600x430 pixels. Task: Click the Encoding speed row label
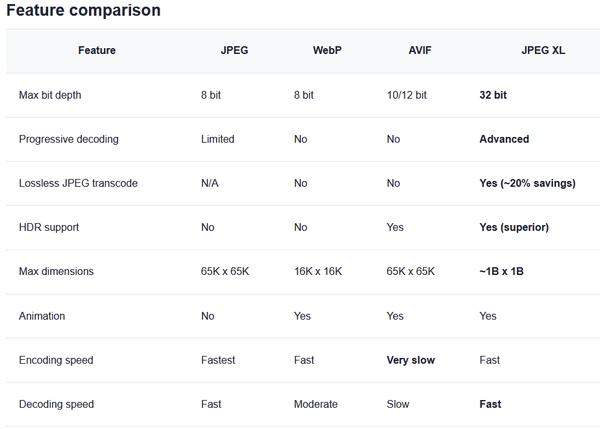[x=56, y=360]
